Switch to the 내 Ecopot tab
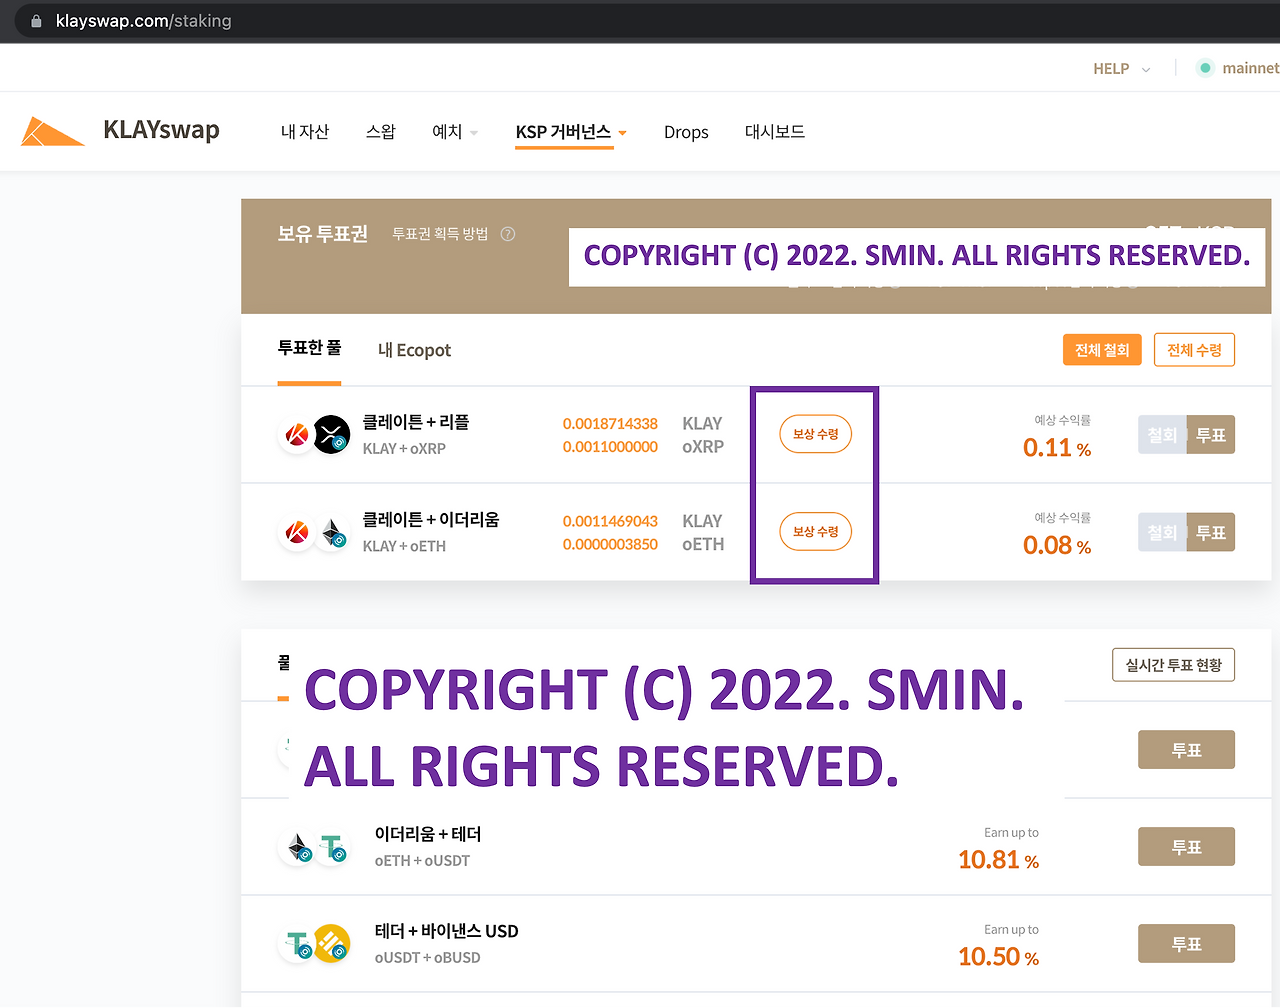Viewport: 1280px width, 1008px height. point(414,350)
